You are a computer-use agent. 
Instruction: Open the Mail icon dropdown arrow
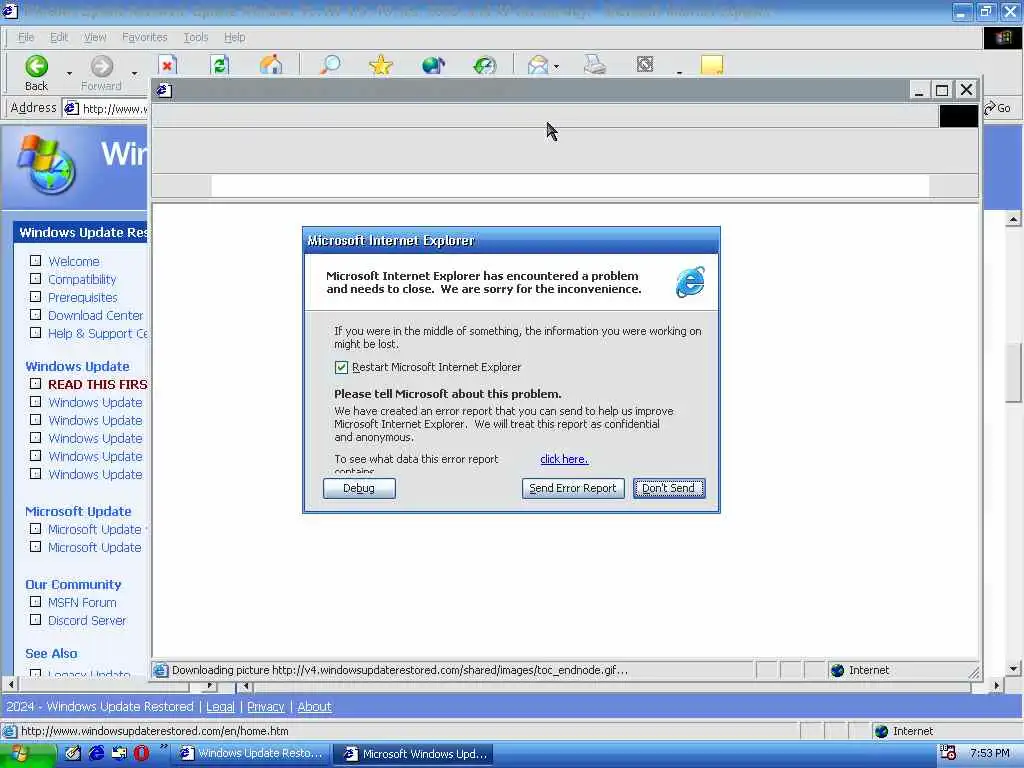(556, 66)
